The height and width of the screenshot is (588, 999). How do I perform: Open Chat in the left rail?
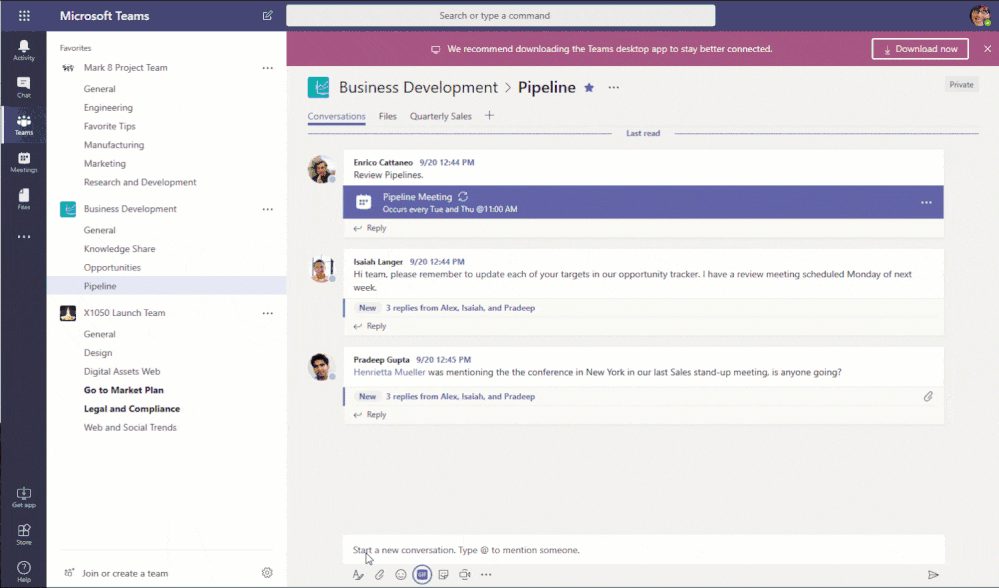(x=24, y=87)
